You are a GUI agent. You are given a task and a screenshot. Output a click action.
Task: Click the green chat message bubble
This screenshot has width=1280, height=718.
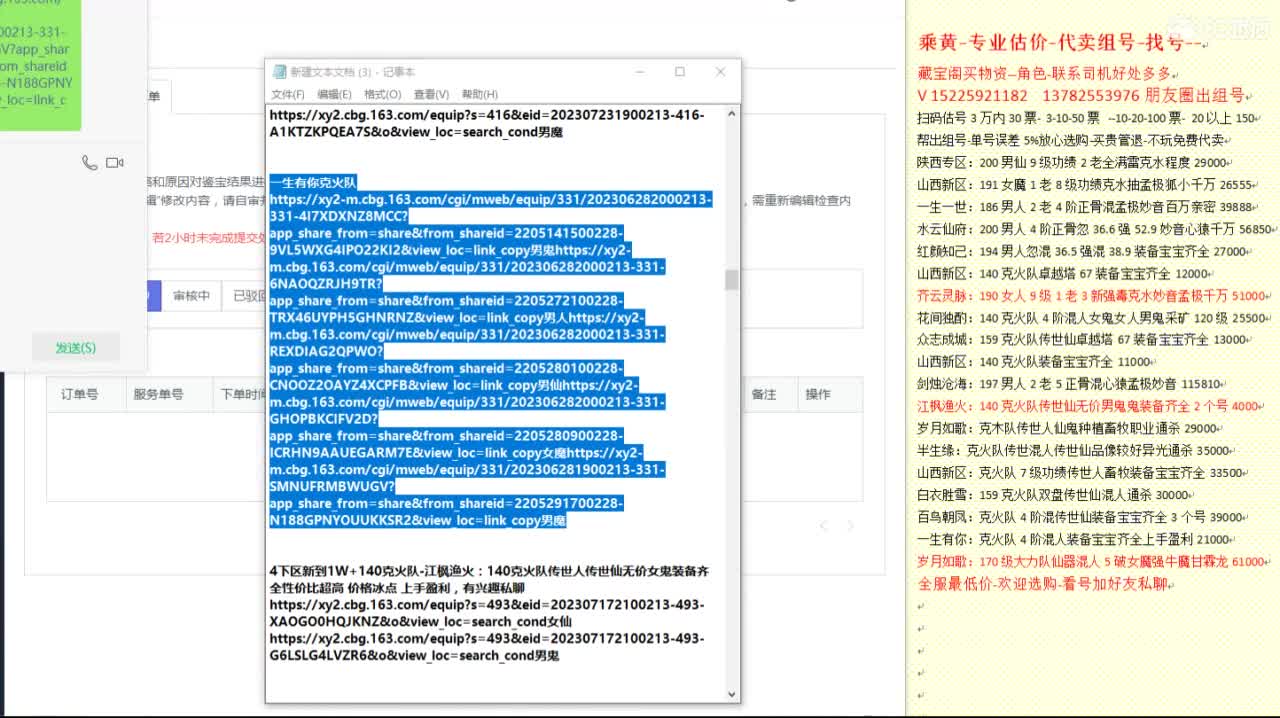pyautogui.click(x=40, y=65)
